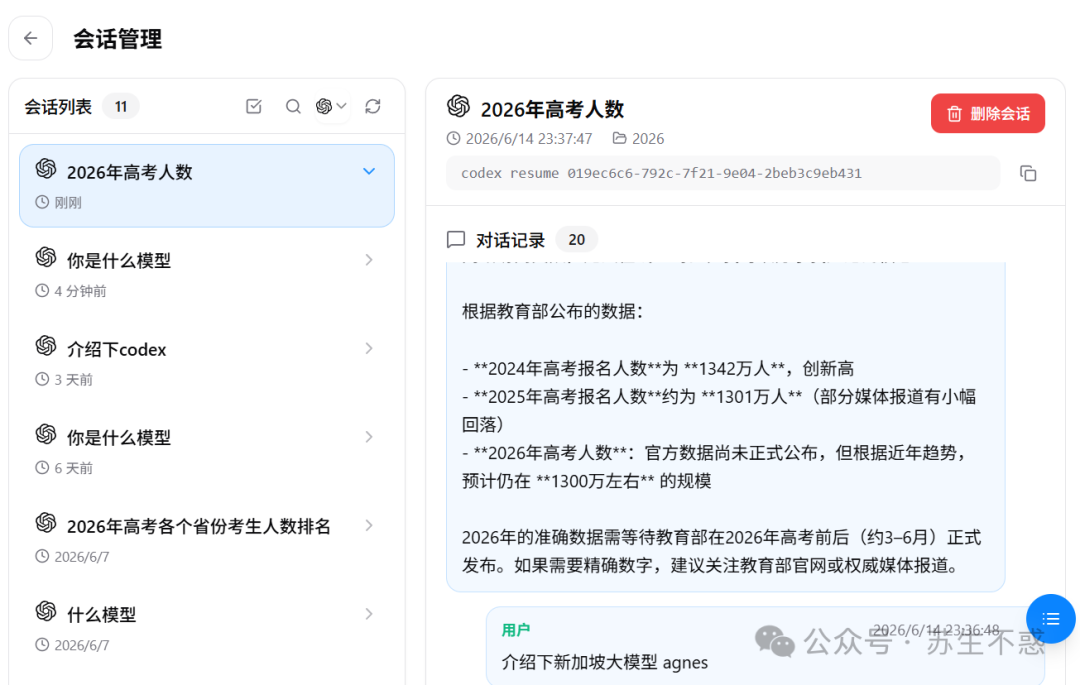Click the 2026 folder icon
Screen dimensions: 1080x685
click(619, 138)
